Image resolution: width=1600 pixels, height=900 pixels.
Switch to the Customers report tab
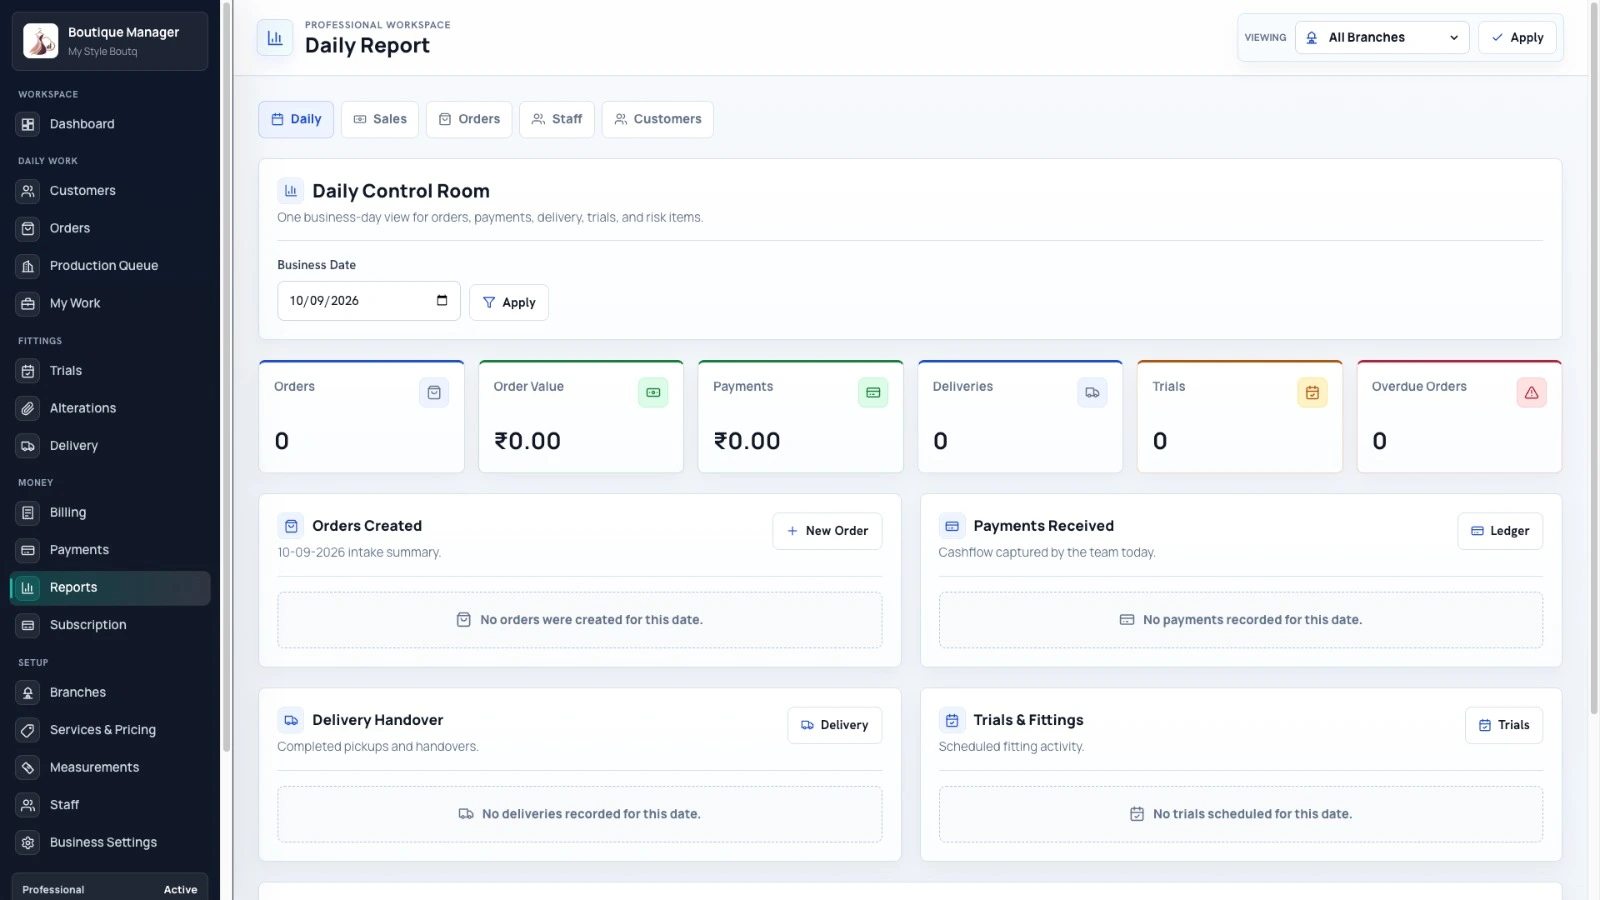tap(658, 119)
